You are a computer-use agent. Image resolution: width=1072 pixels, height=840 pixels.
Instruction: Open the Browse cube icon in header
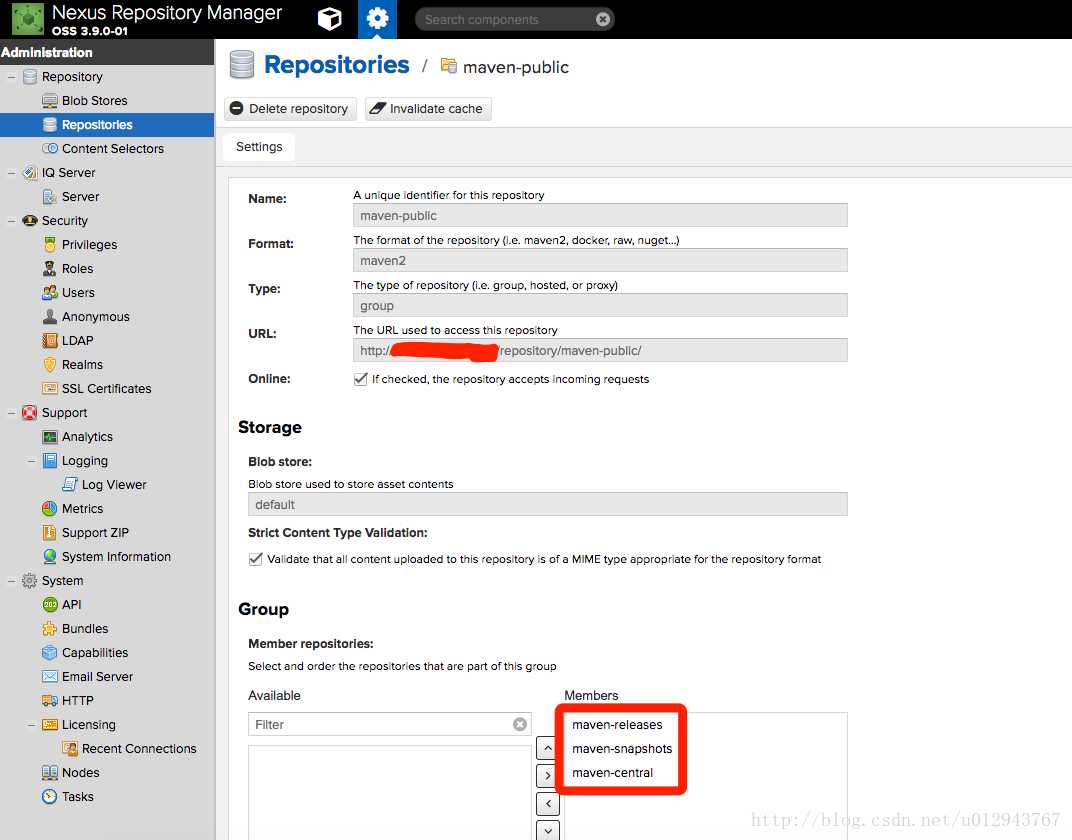330,19
